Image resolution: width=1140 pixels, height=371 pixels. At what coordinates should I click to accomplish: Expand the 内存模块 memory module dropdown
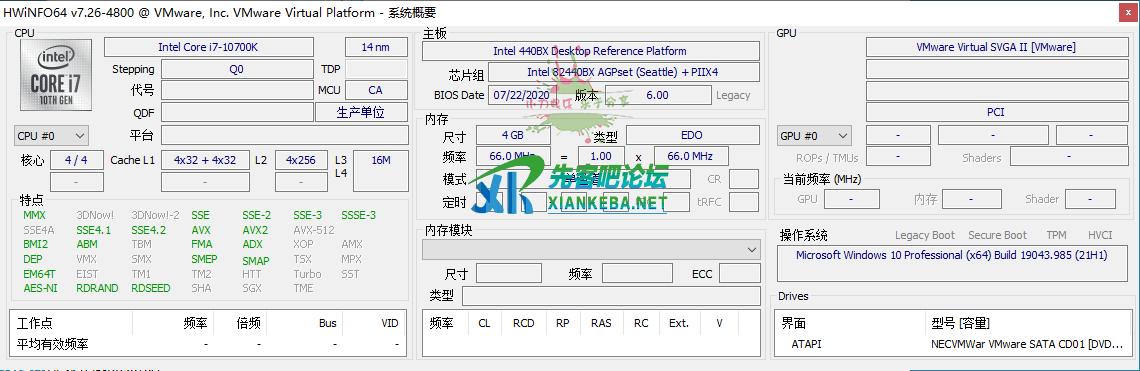(x=591, y=250)
